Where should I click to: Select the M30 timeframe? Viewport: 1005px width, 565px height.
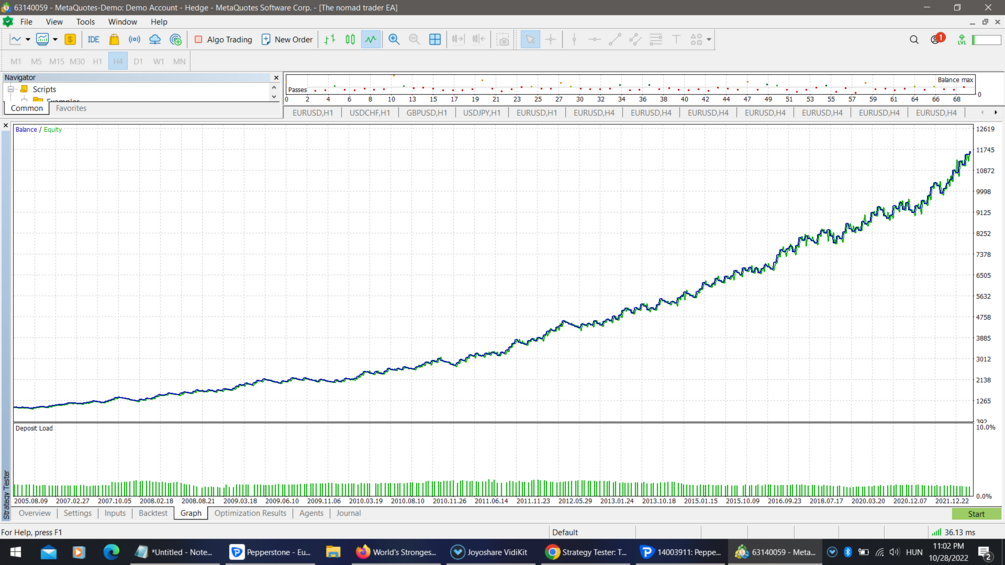[x=77, y=61]
